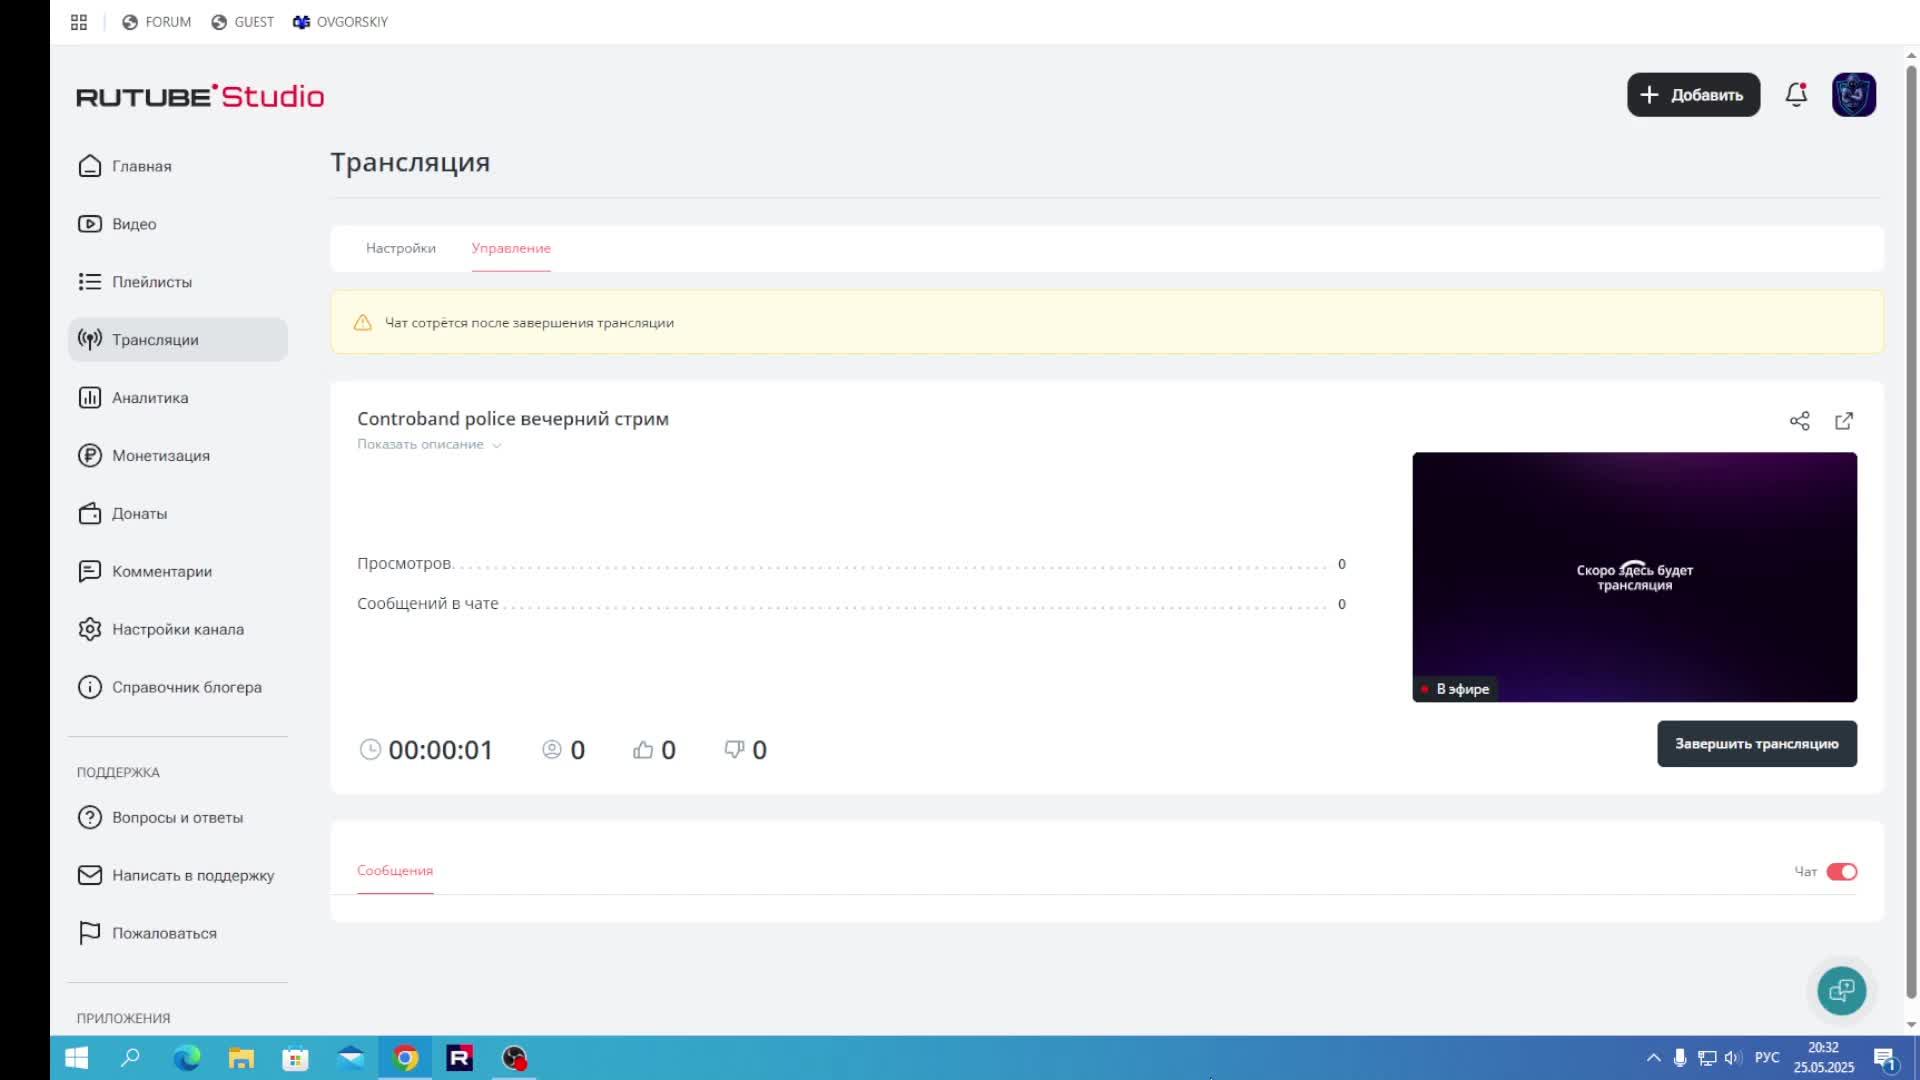Click the thumbs up likes icon
The height and width of the screenshot is (1080, 1920).
(643, 750)
